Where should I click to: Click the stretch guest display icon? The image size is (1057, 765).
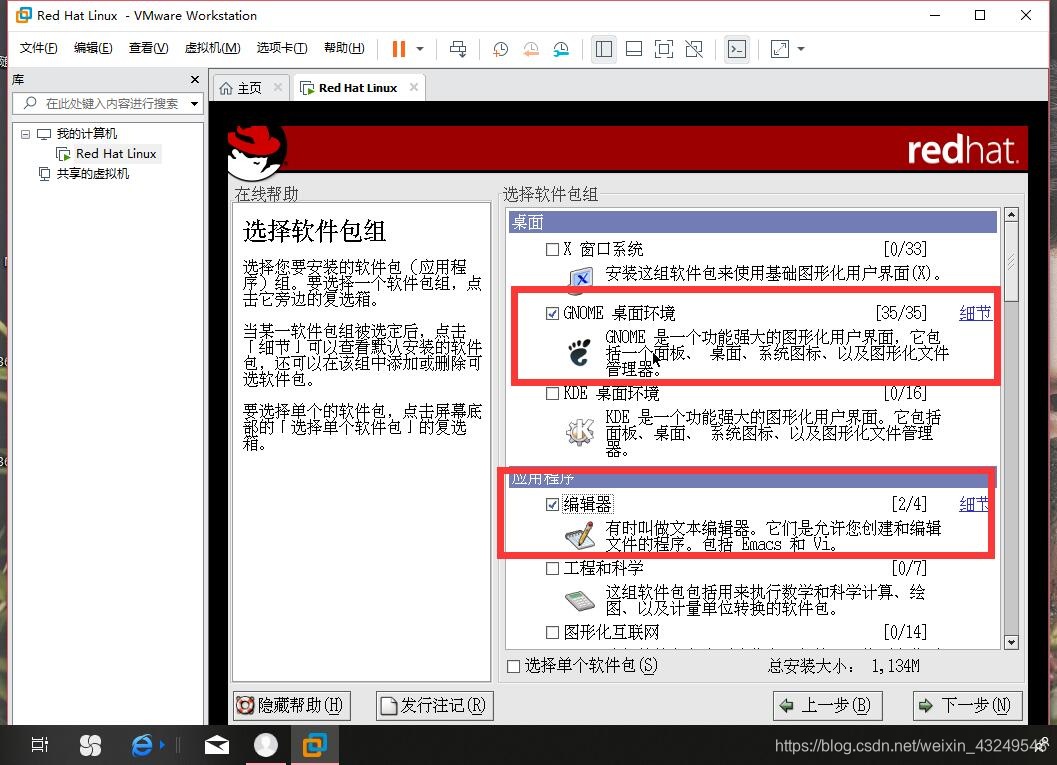click(x=780, y=49)
